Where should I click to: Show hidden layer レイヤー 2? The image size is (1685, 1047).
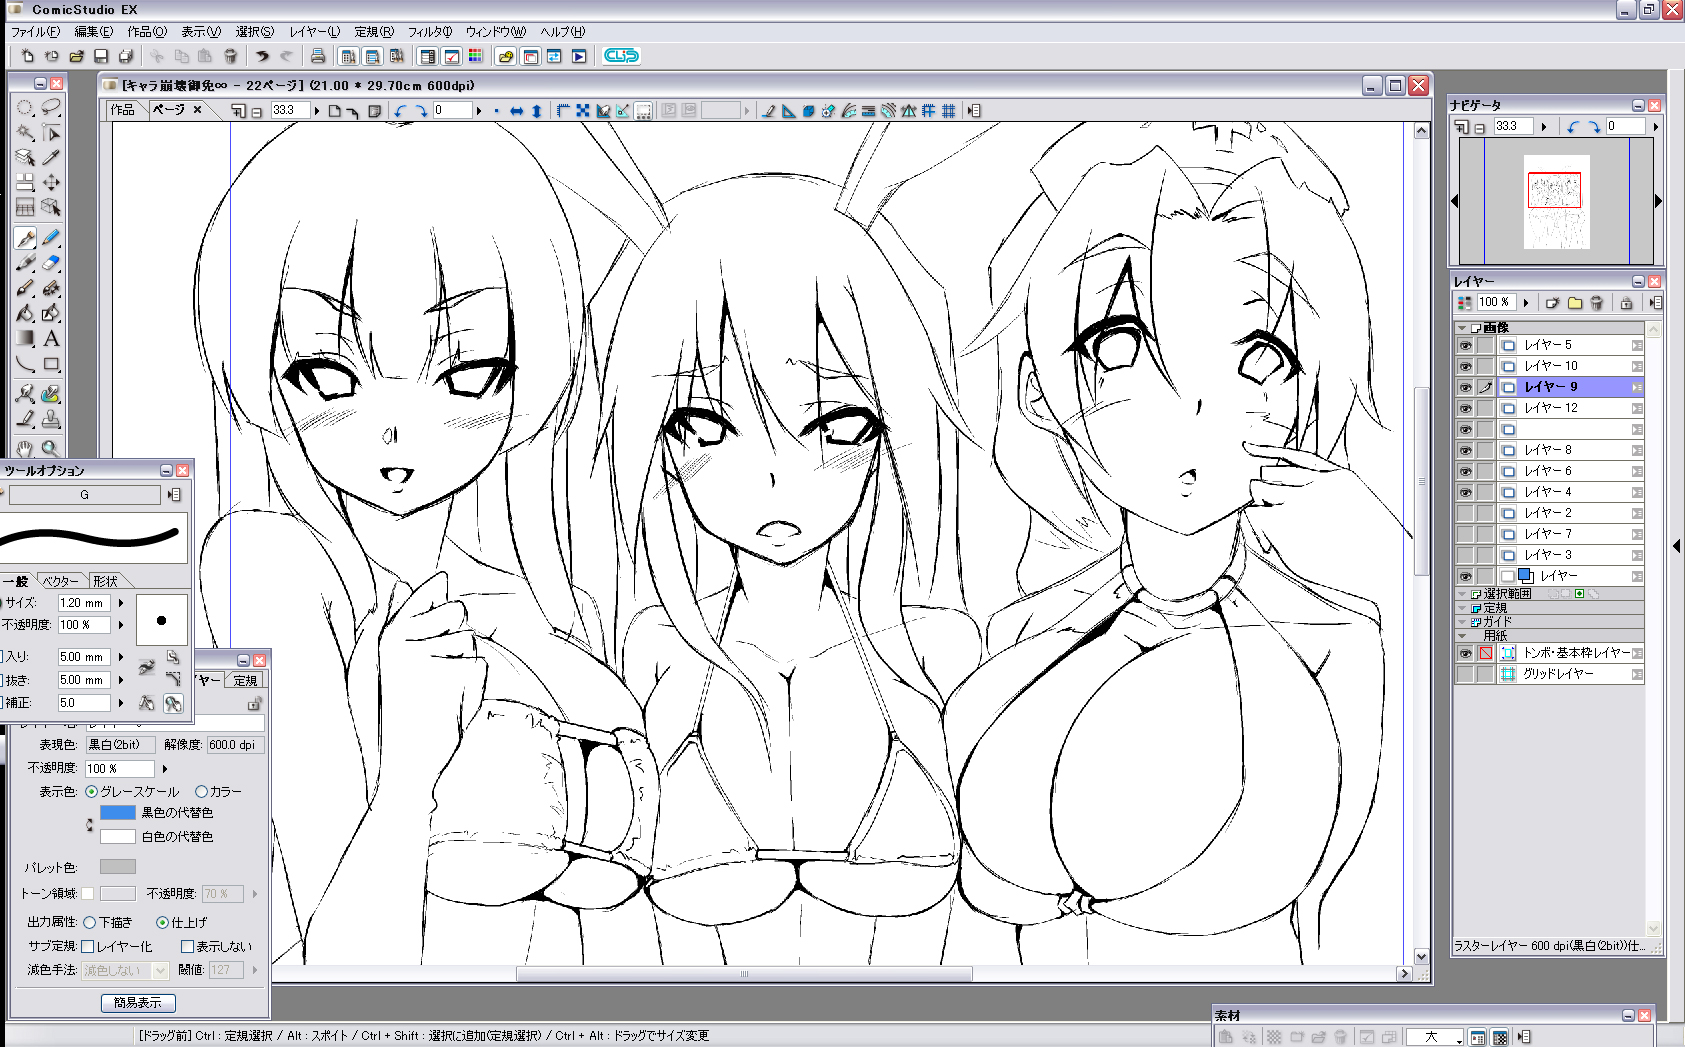pos(1465,513)
